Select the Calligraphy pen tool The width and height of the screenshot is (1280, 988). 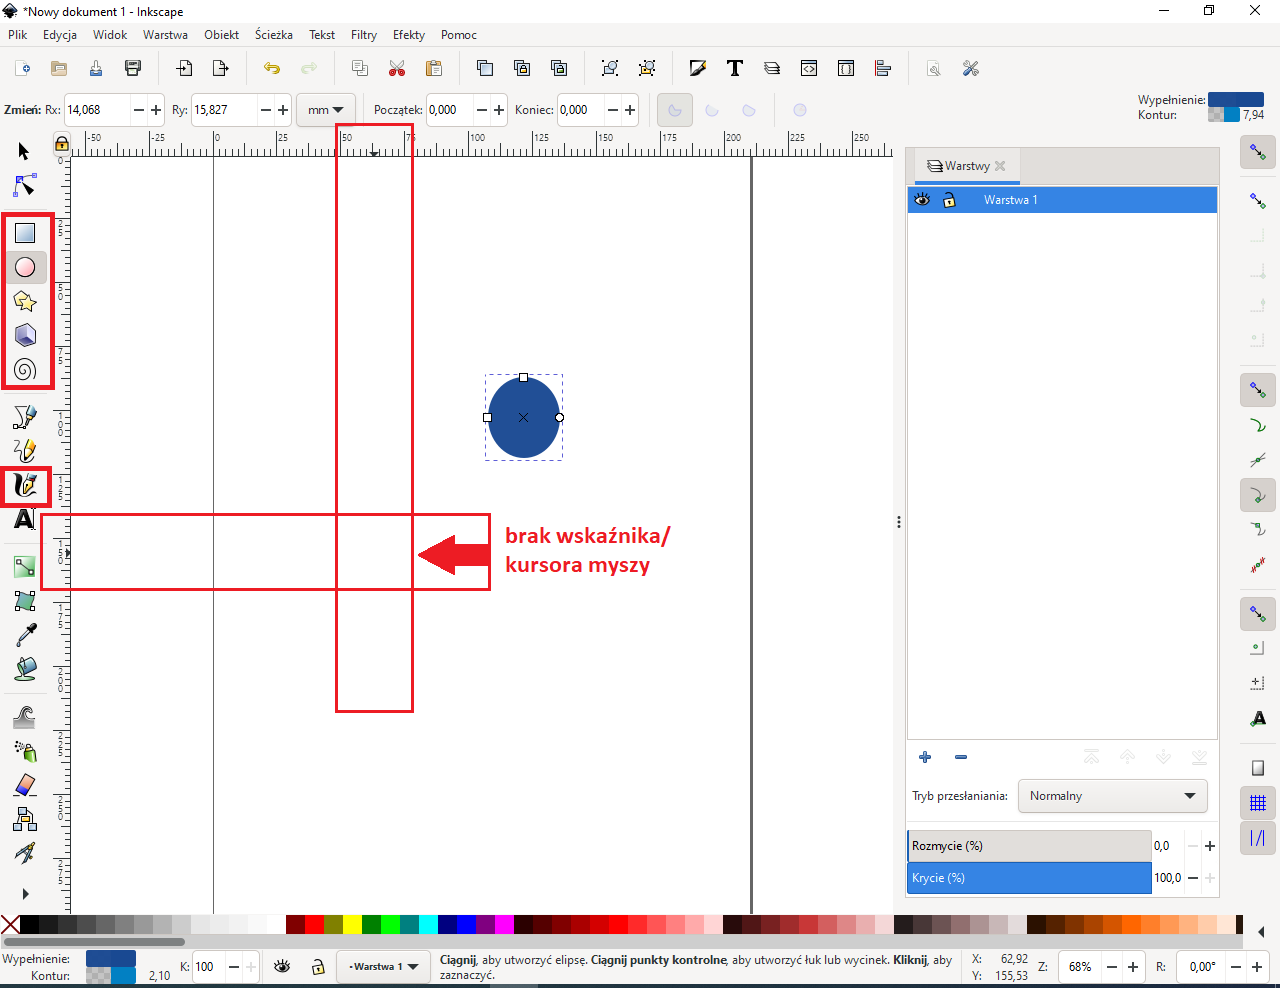[x=25, y=486]
